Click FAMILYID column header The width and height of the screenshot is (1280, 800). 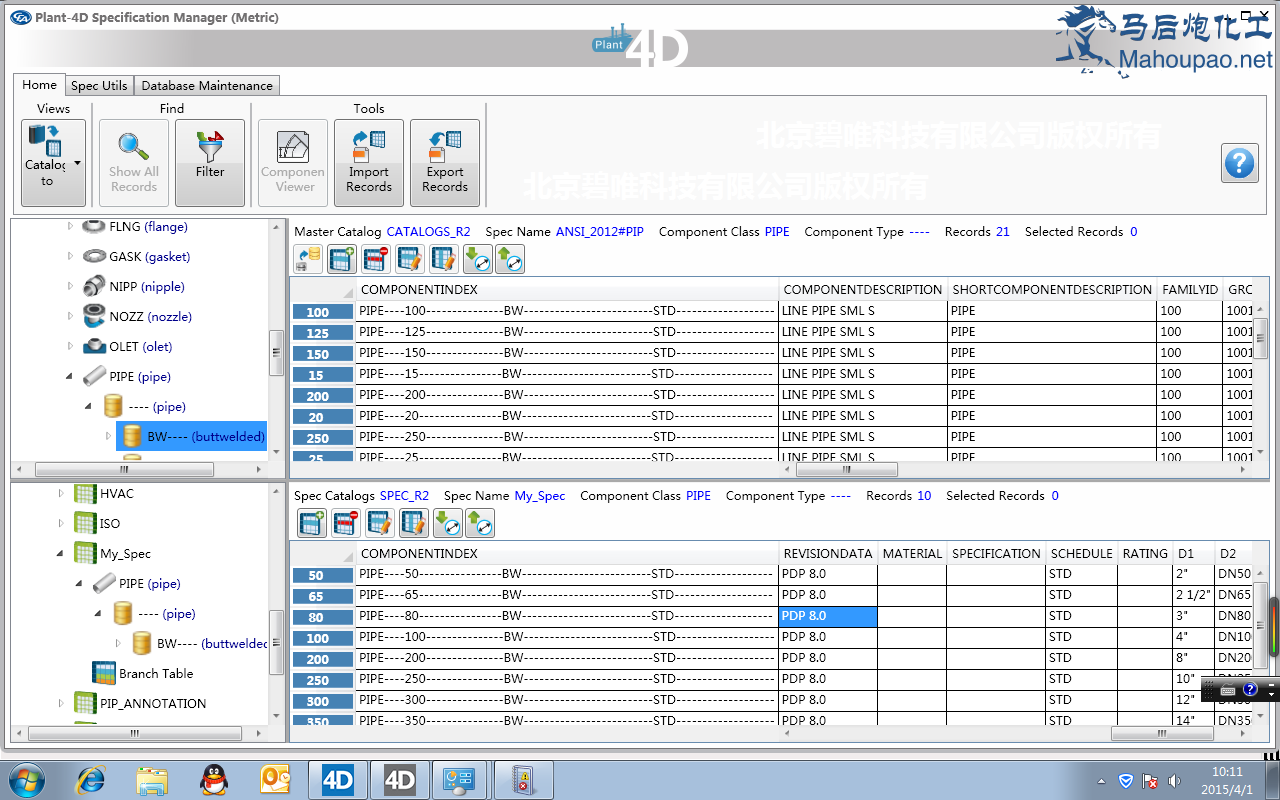1190,290
